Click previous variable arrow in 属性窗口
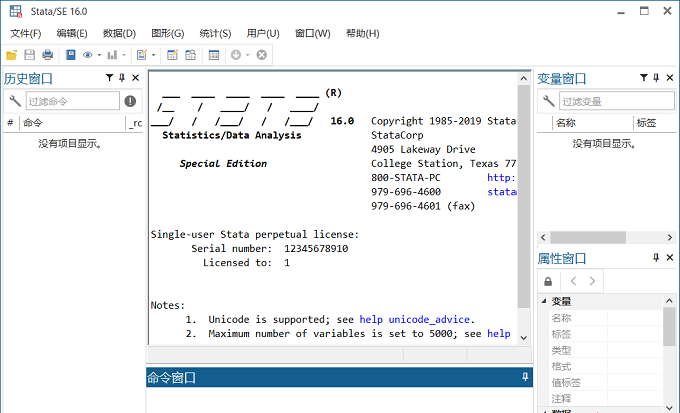Image resolution: width=680 pixels, height=413 pixels. point(573,281)
